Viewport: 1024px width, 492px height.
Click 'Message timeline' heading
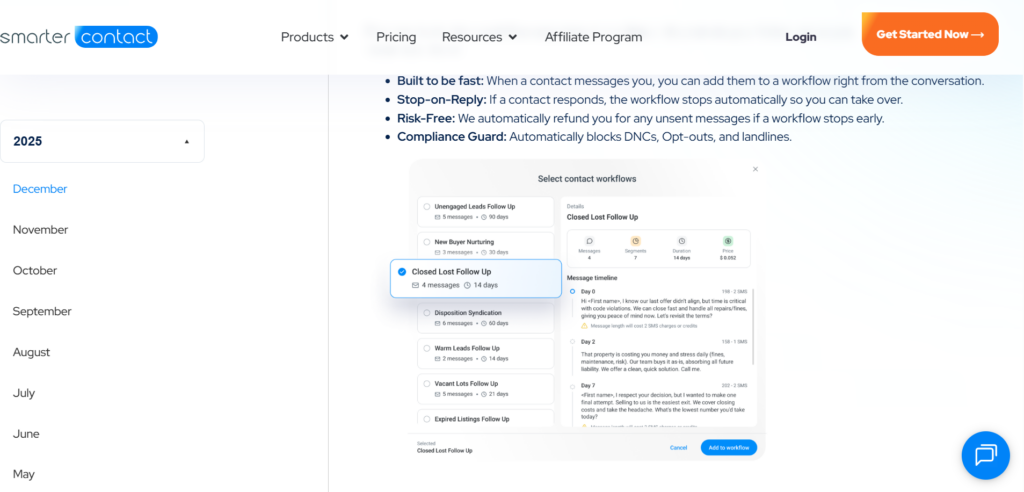click(592, 278)
